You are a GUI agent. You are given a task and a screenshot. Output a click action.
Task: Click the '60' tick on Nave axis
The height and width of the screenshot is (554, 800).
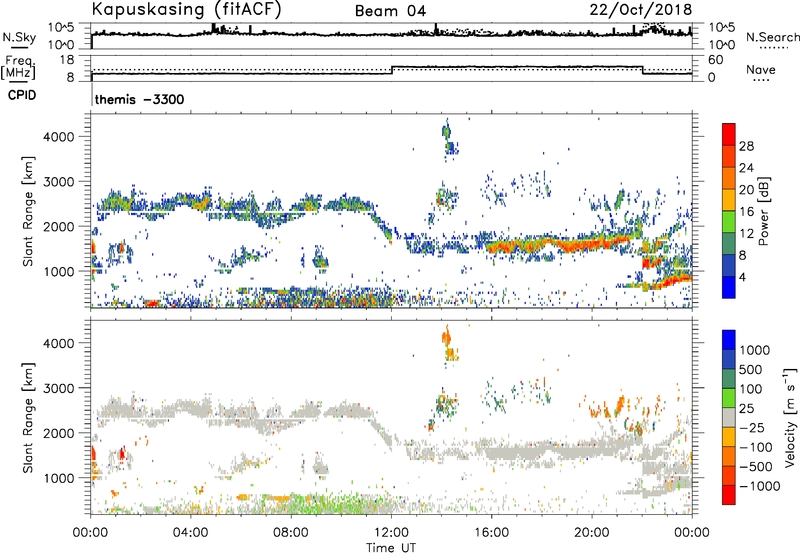click(715, 60)
